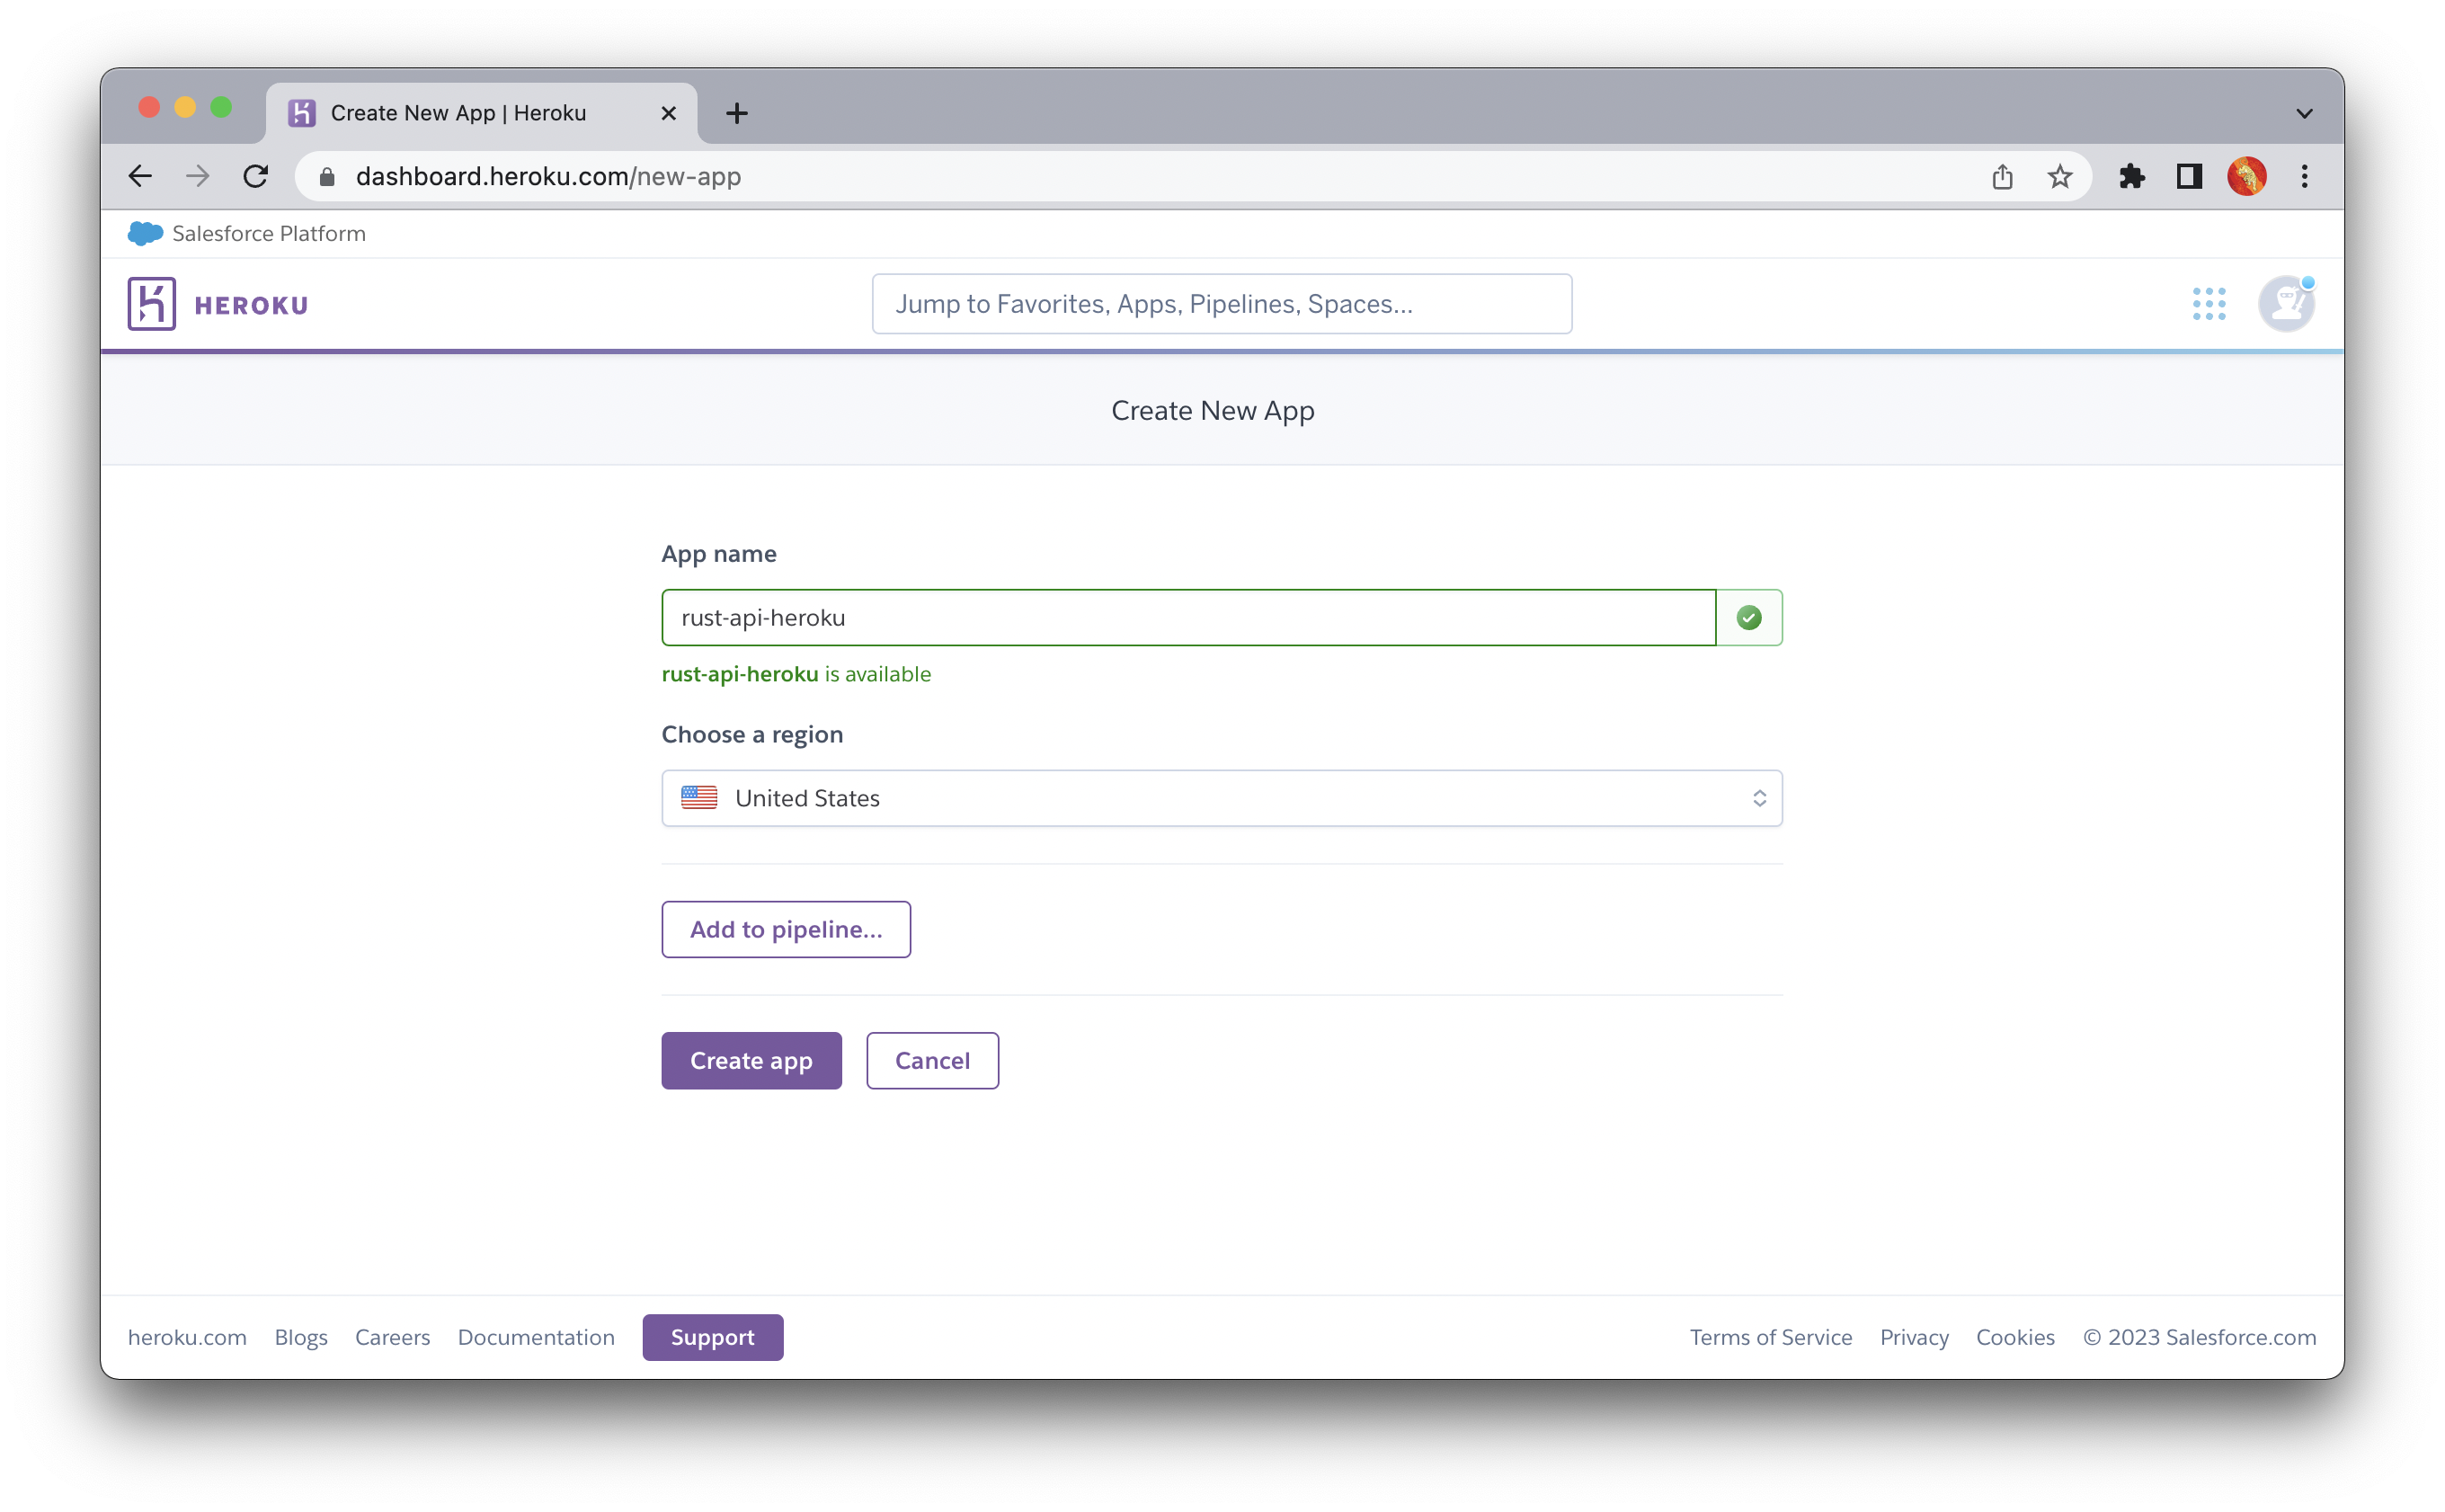Toggle the browser side panel
This screenshot has height=1512, width=2445.
point(2189,176)
